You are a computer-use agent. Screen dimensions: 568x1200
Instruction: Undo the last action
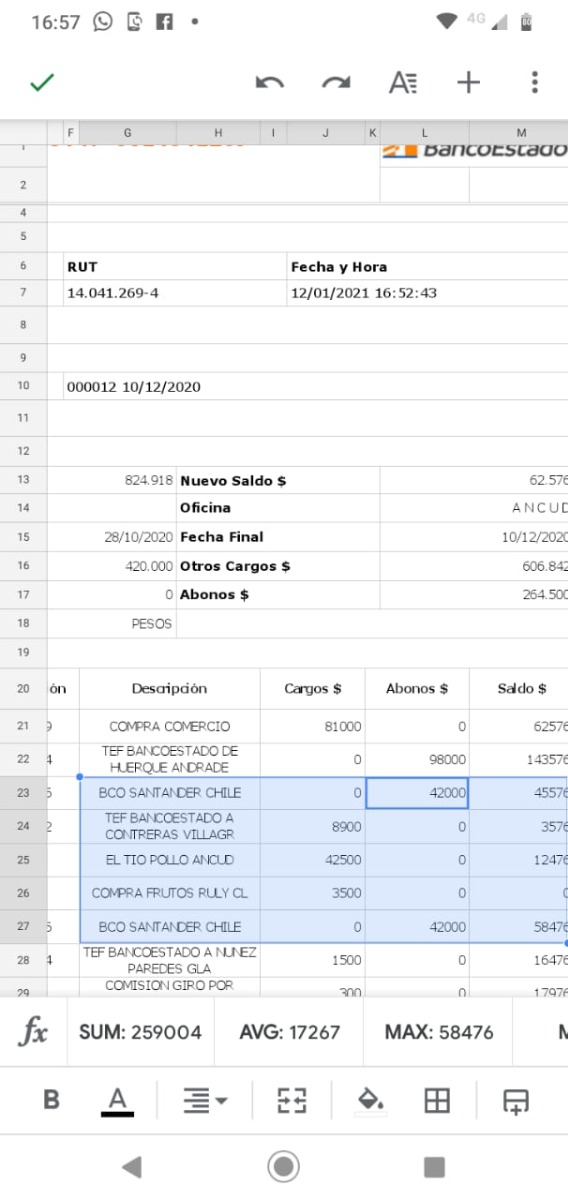point(270,83)
